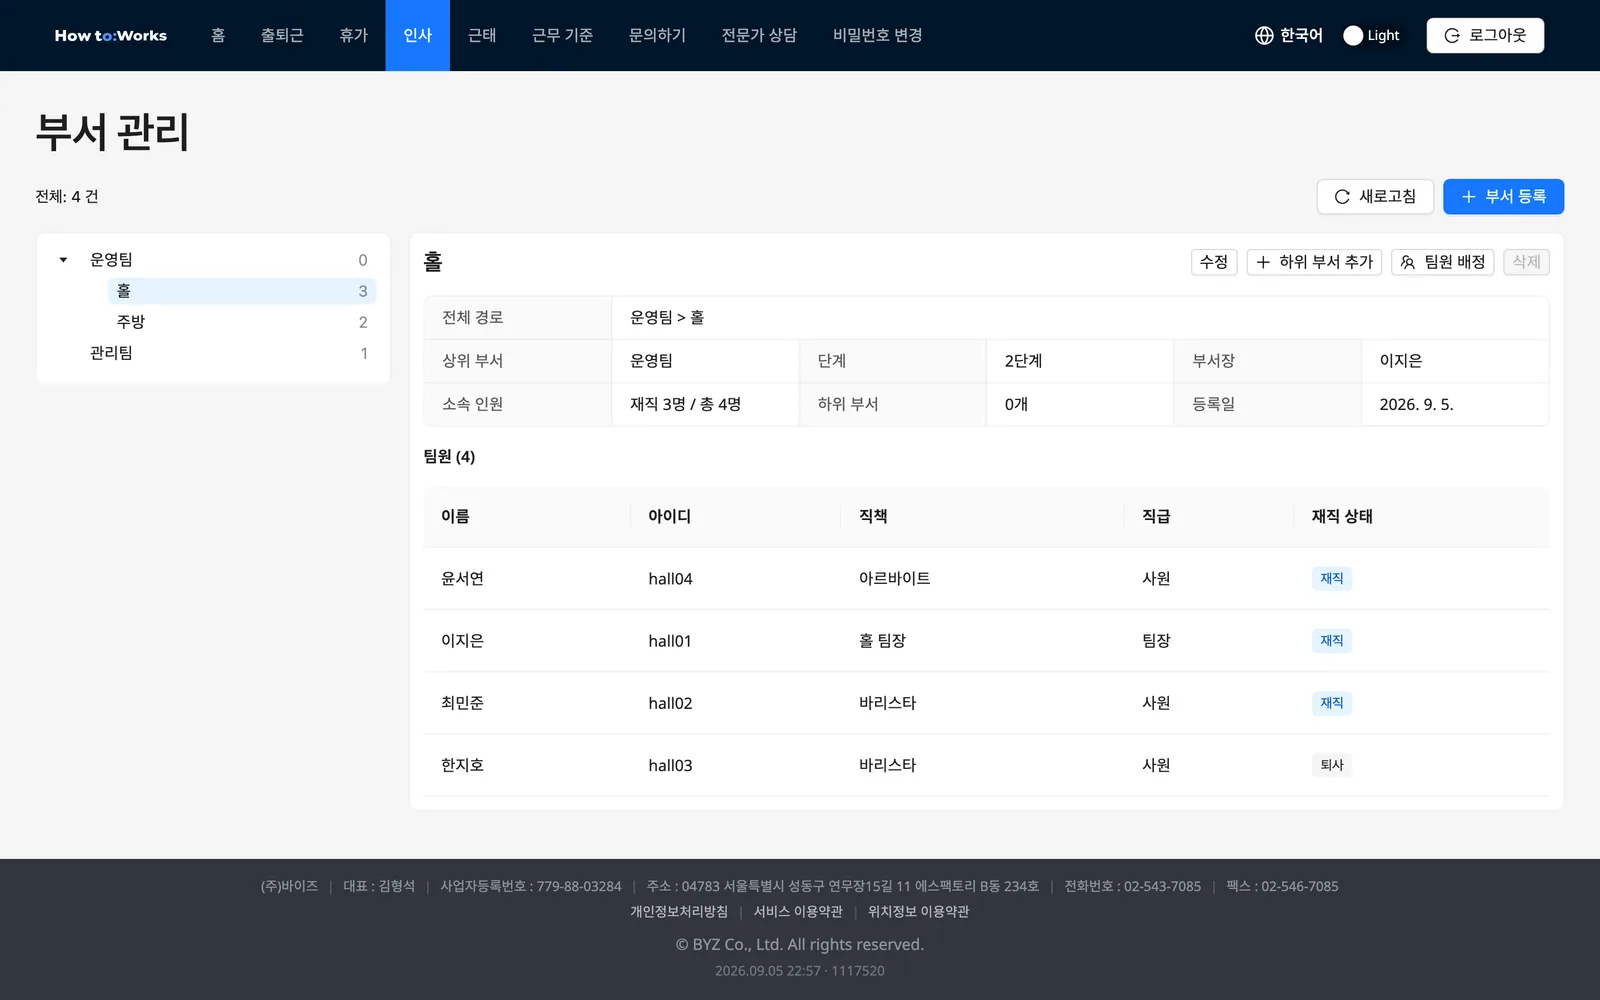This screenshot has height=1000, width=1600.
Task: Select member name 최민준
Action: pos(462,703)
